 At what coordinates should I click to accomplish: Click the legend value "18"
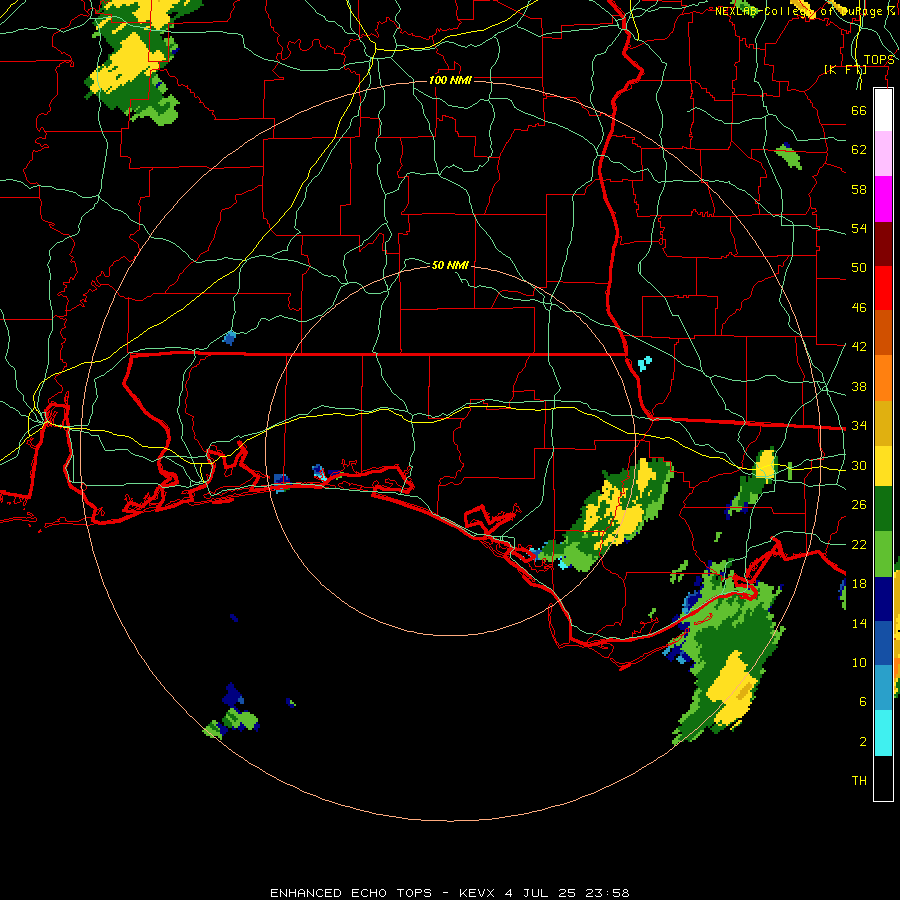859,584
